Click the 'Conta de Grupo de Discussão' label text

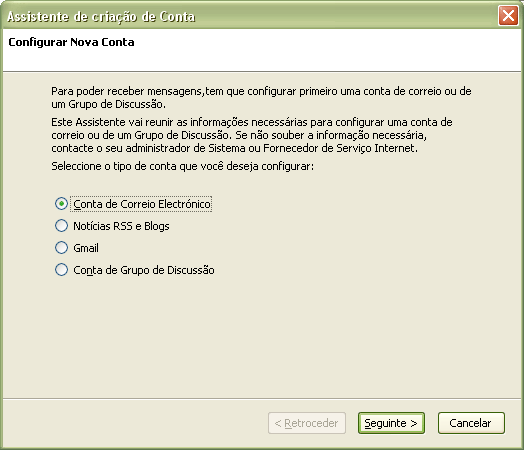pyautogui.click(x=144, y=270)
